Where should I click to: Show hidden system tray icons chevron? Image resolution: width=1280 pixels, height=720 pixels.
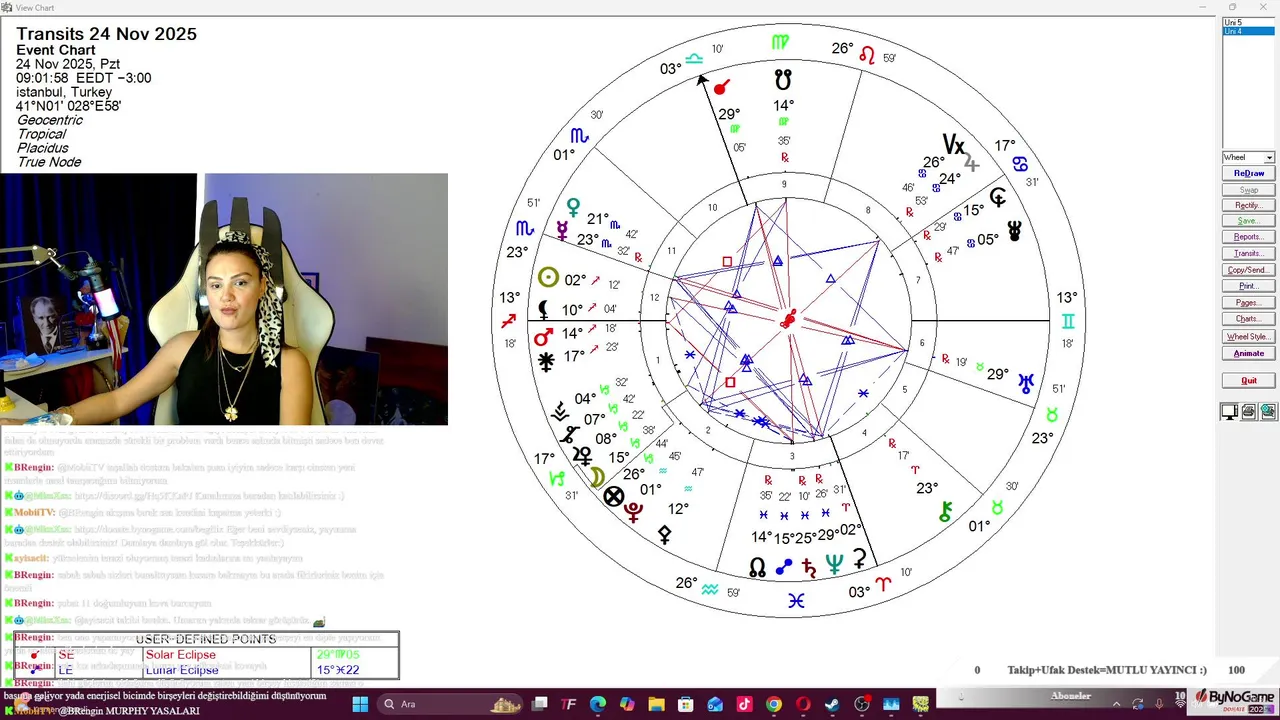1117,704
